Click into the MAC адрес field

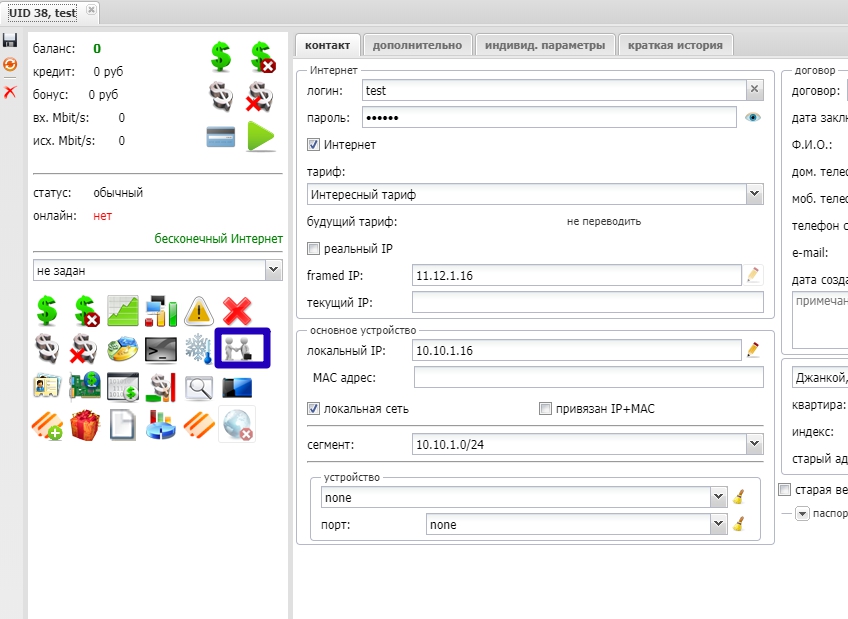[588, 377]
